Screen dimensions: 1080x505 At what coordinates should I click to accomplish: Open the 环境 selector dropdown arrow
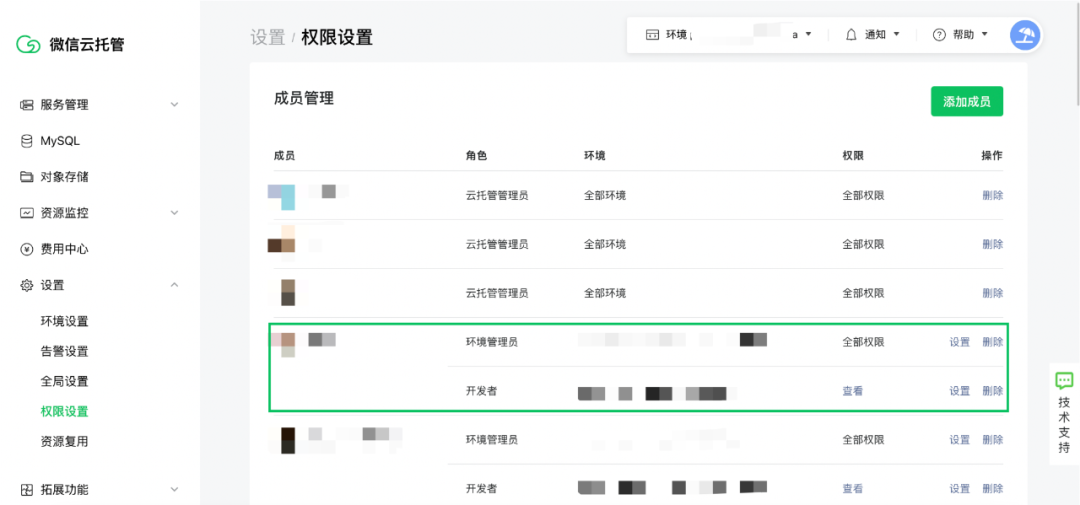(809, 34)
